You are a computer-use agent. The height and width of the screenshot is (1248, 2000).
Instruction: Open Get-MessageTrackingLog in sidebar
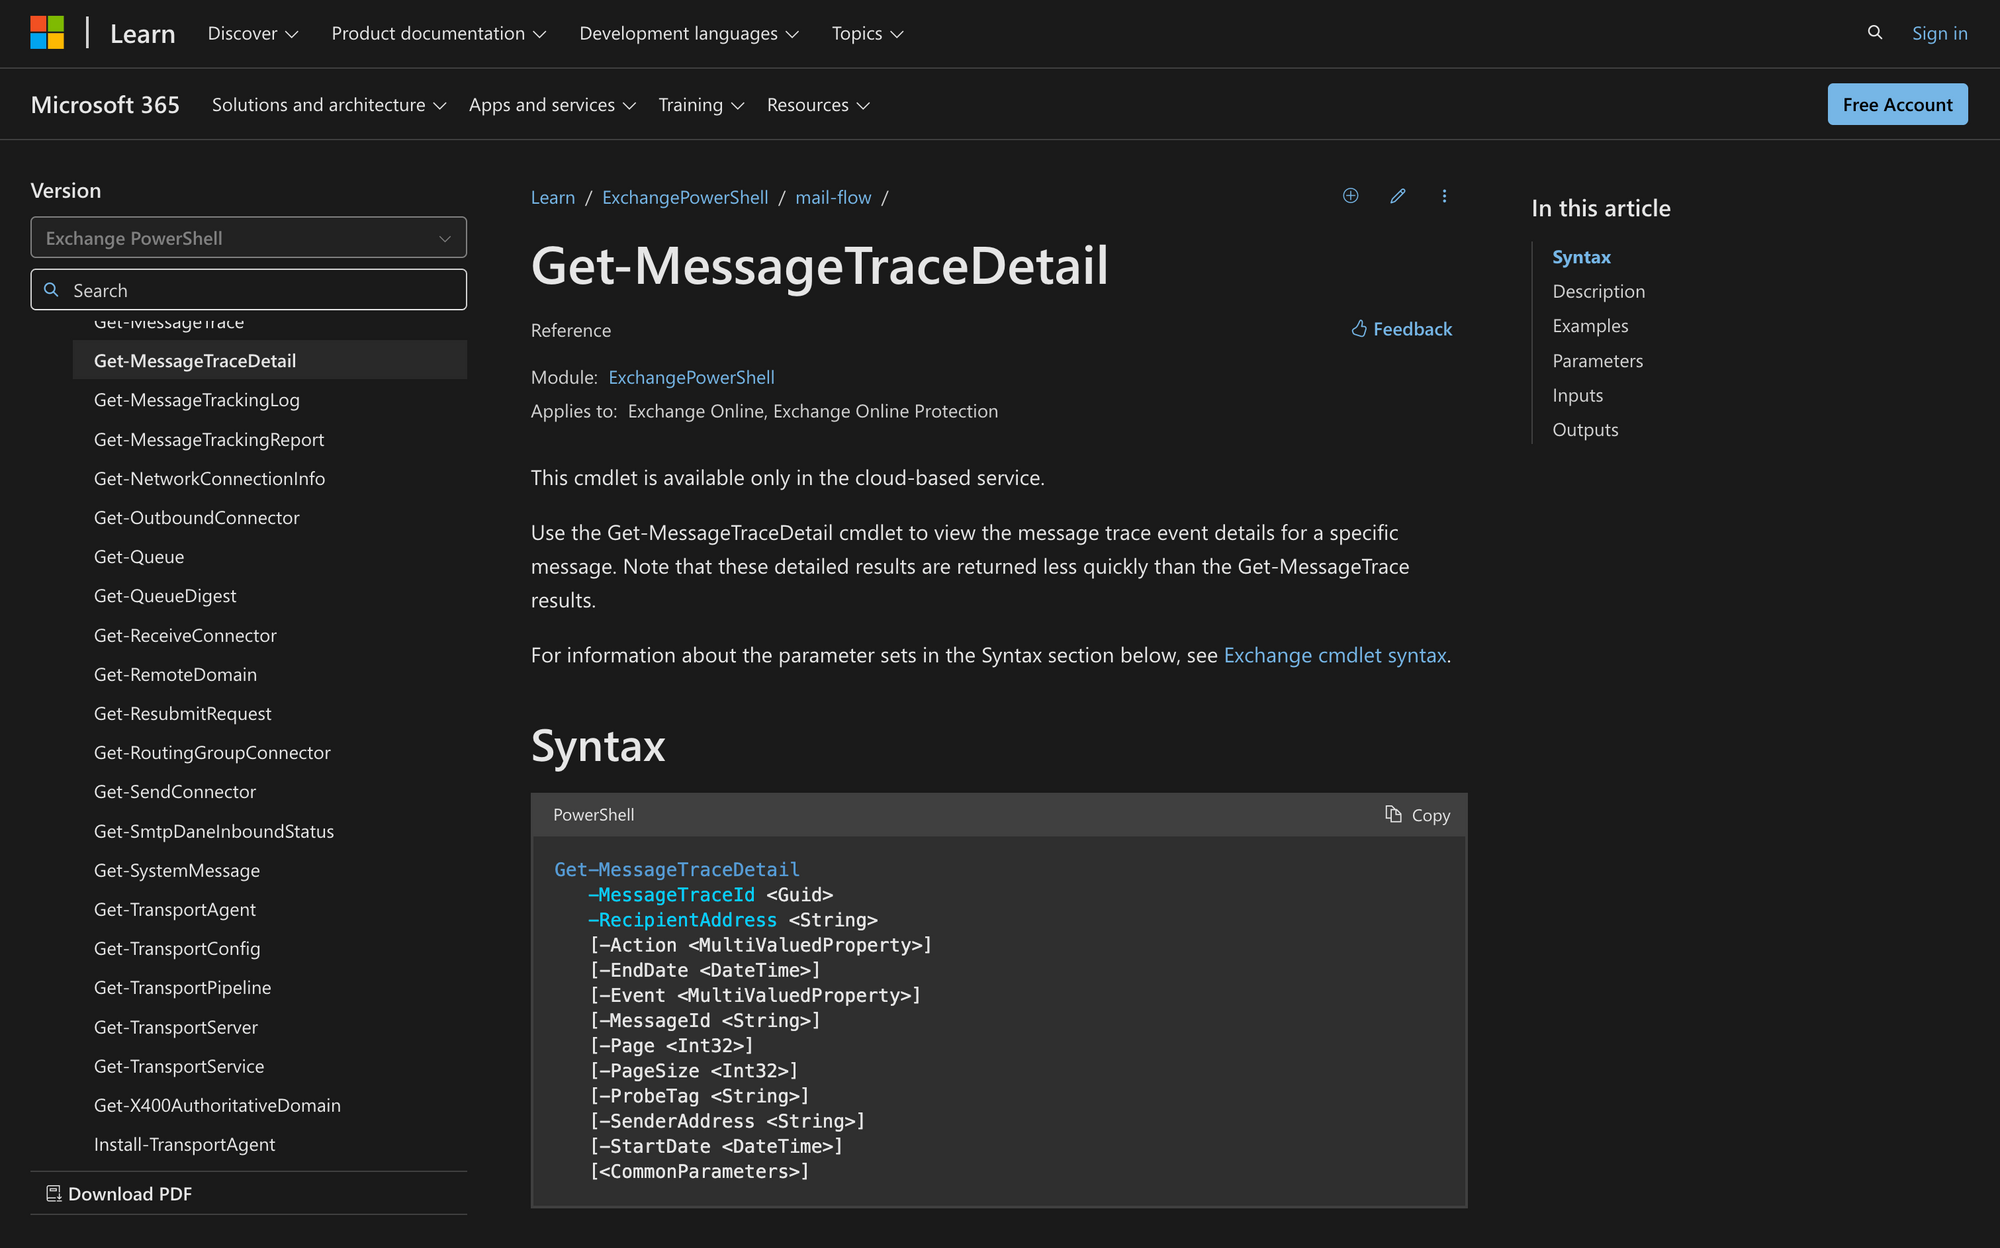point(197,400)
